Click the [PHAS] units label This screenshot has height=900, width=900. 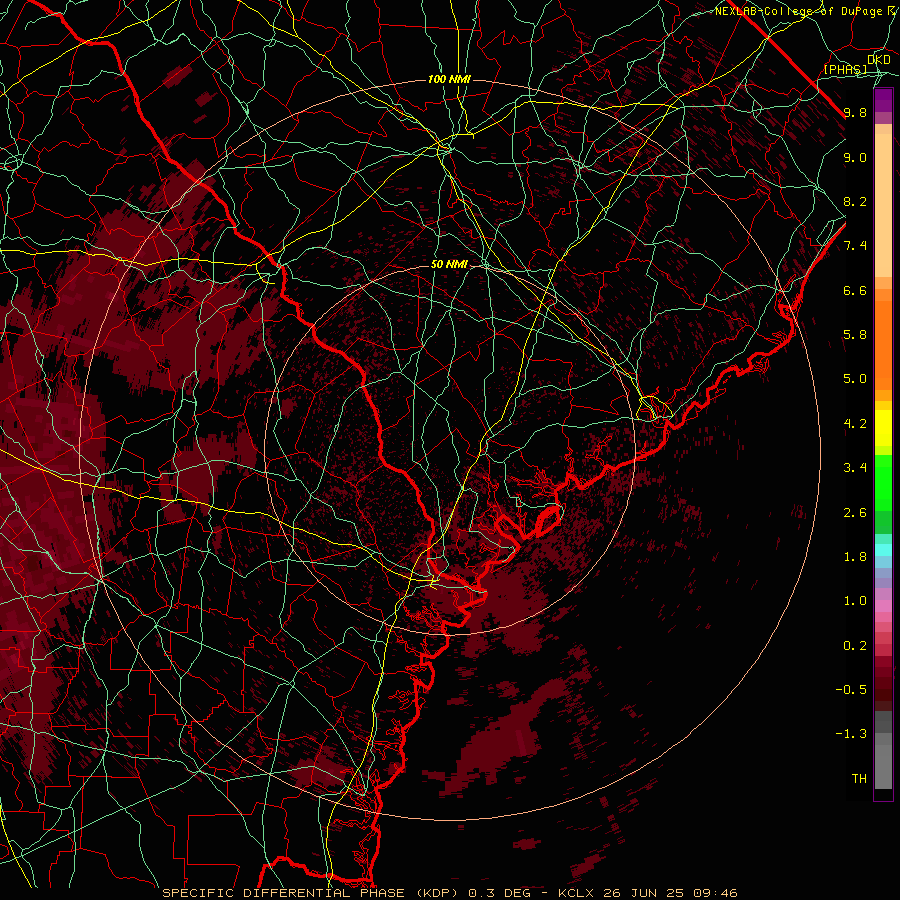click(845, 69)
